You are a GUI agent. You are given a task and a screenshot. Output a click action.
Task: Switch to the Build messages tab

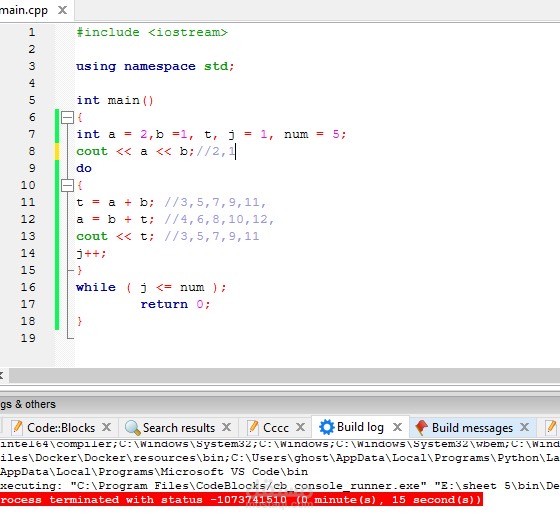472,428
